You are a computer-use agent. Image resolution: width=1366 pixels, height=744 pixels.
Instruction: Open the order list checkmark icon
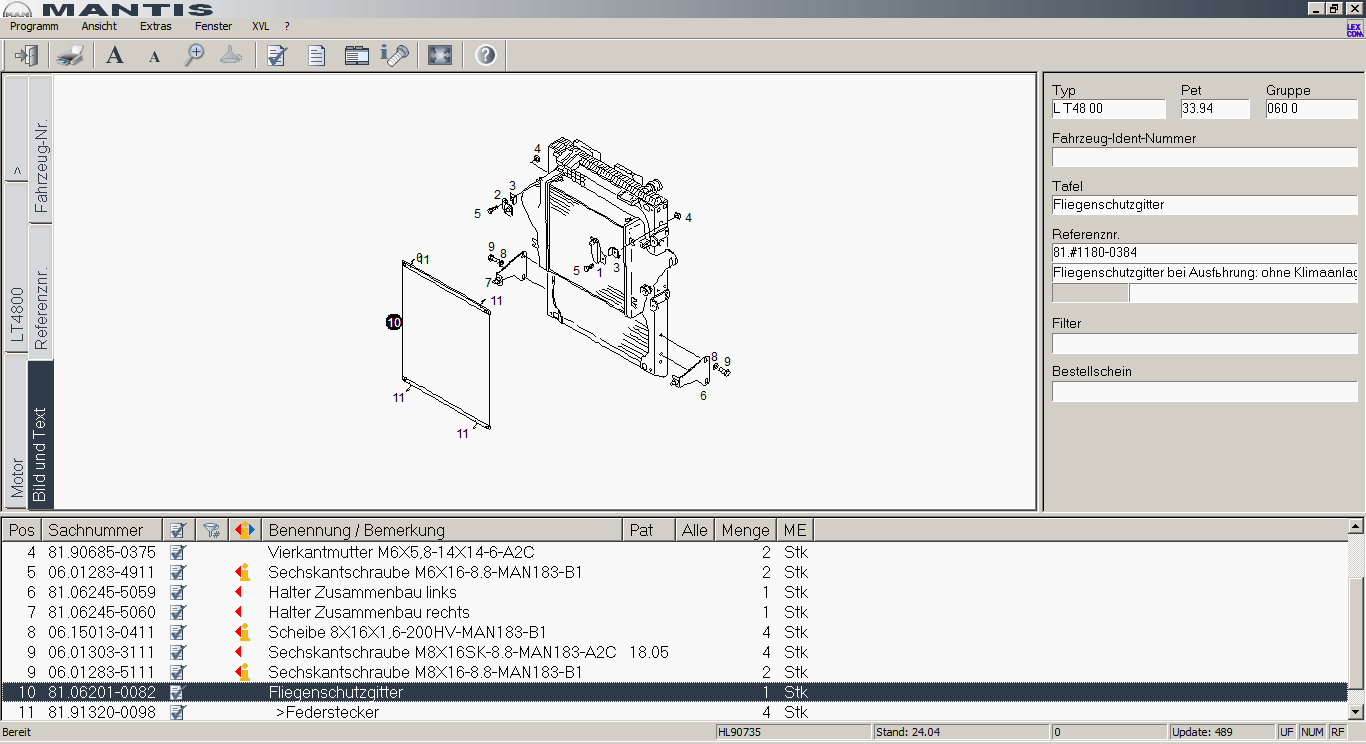pyautogui.click(x=277, y=55)
